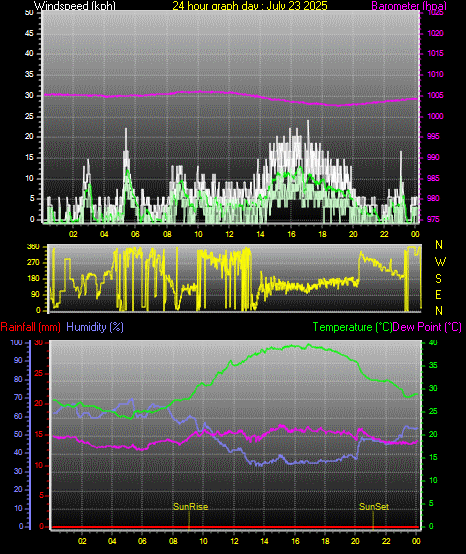This screenshot has height=554, width=466.
Task: Click the '70' humidity axis value
Action: [18, 397]
